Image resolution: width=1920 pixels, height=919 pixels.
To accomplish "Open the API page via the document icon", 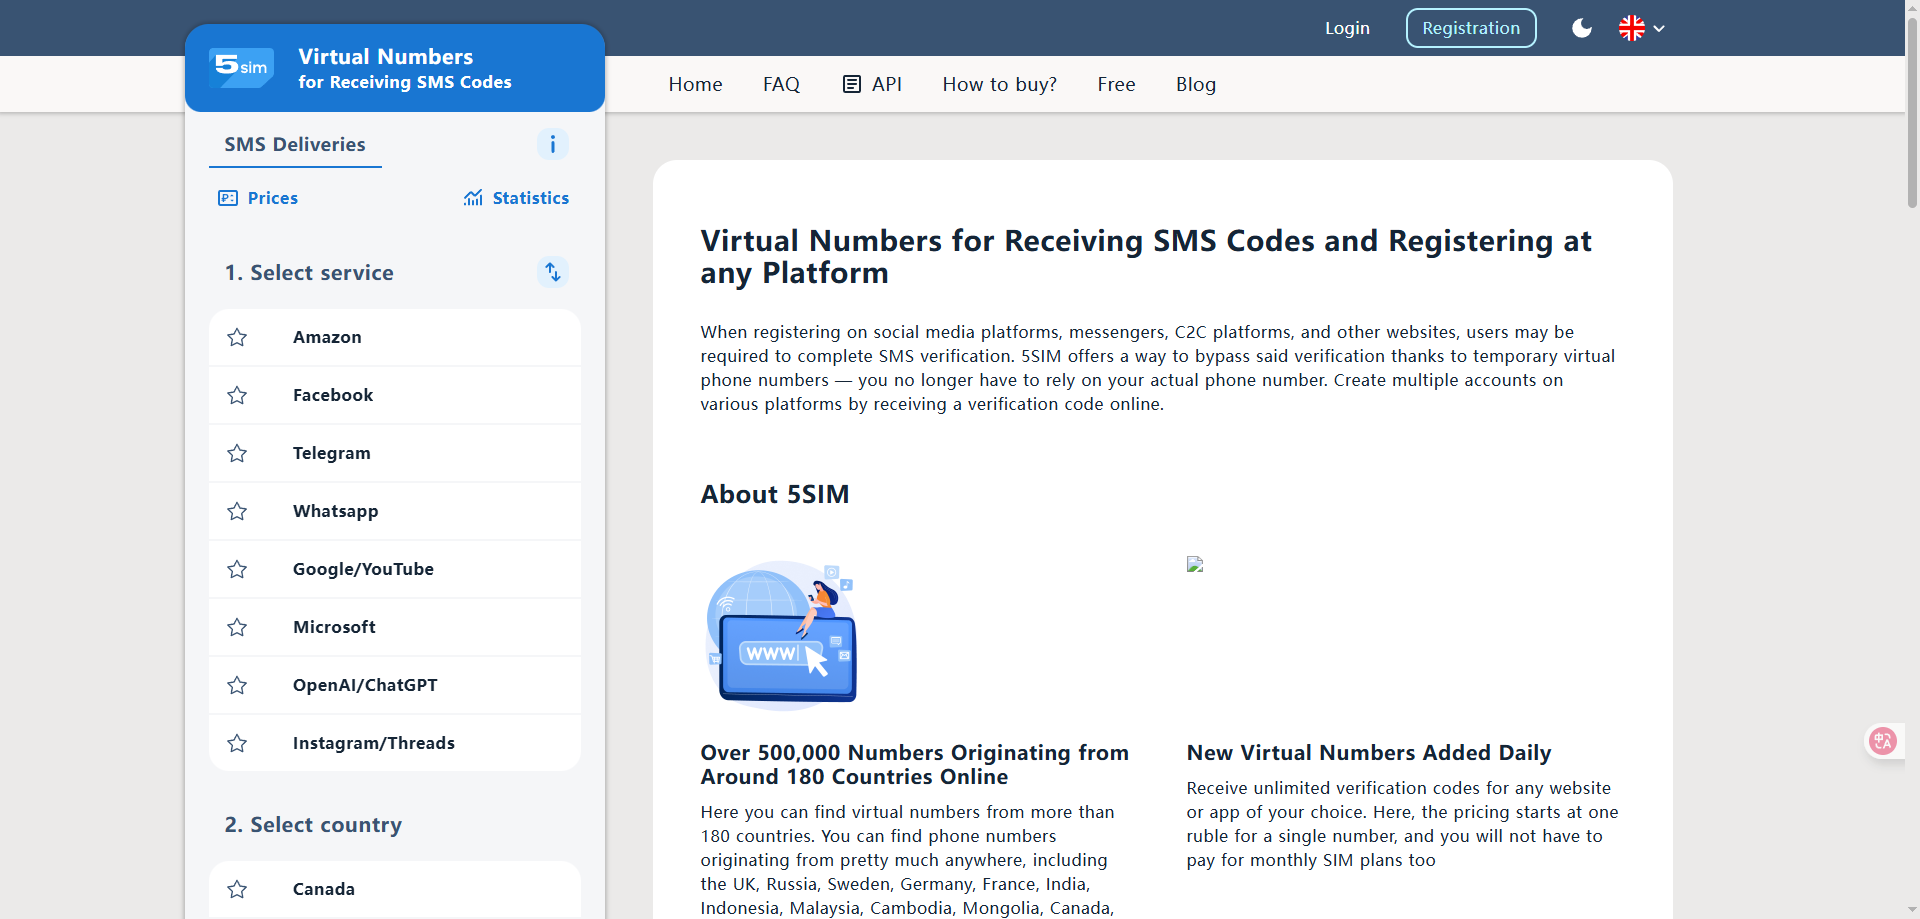I will coord(851,84).
